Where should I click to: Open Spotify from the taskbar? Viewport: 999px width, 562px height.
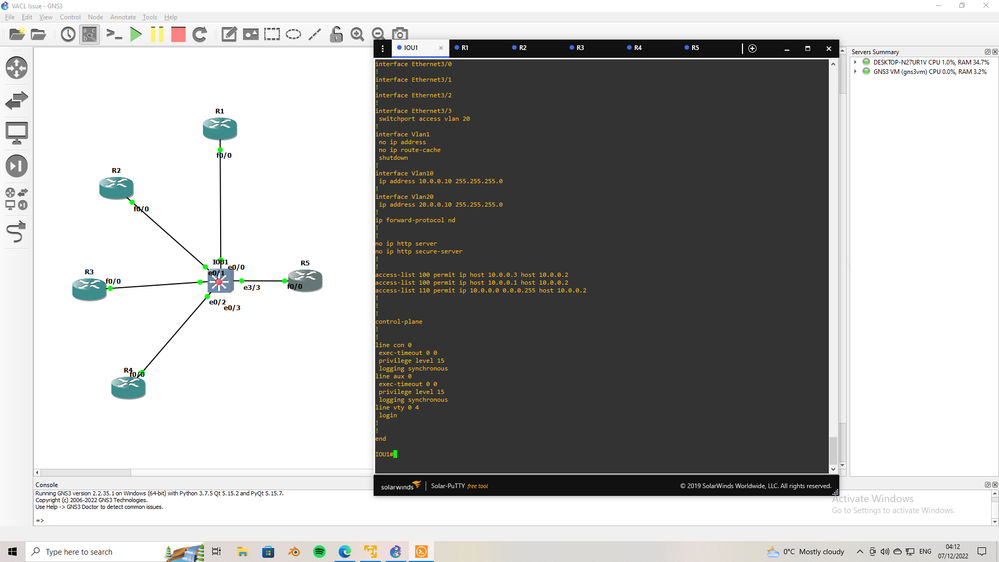tap(319, 552)
